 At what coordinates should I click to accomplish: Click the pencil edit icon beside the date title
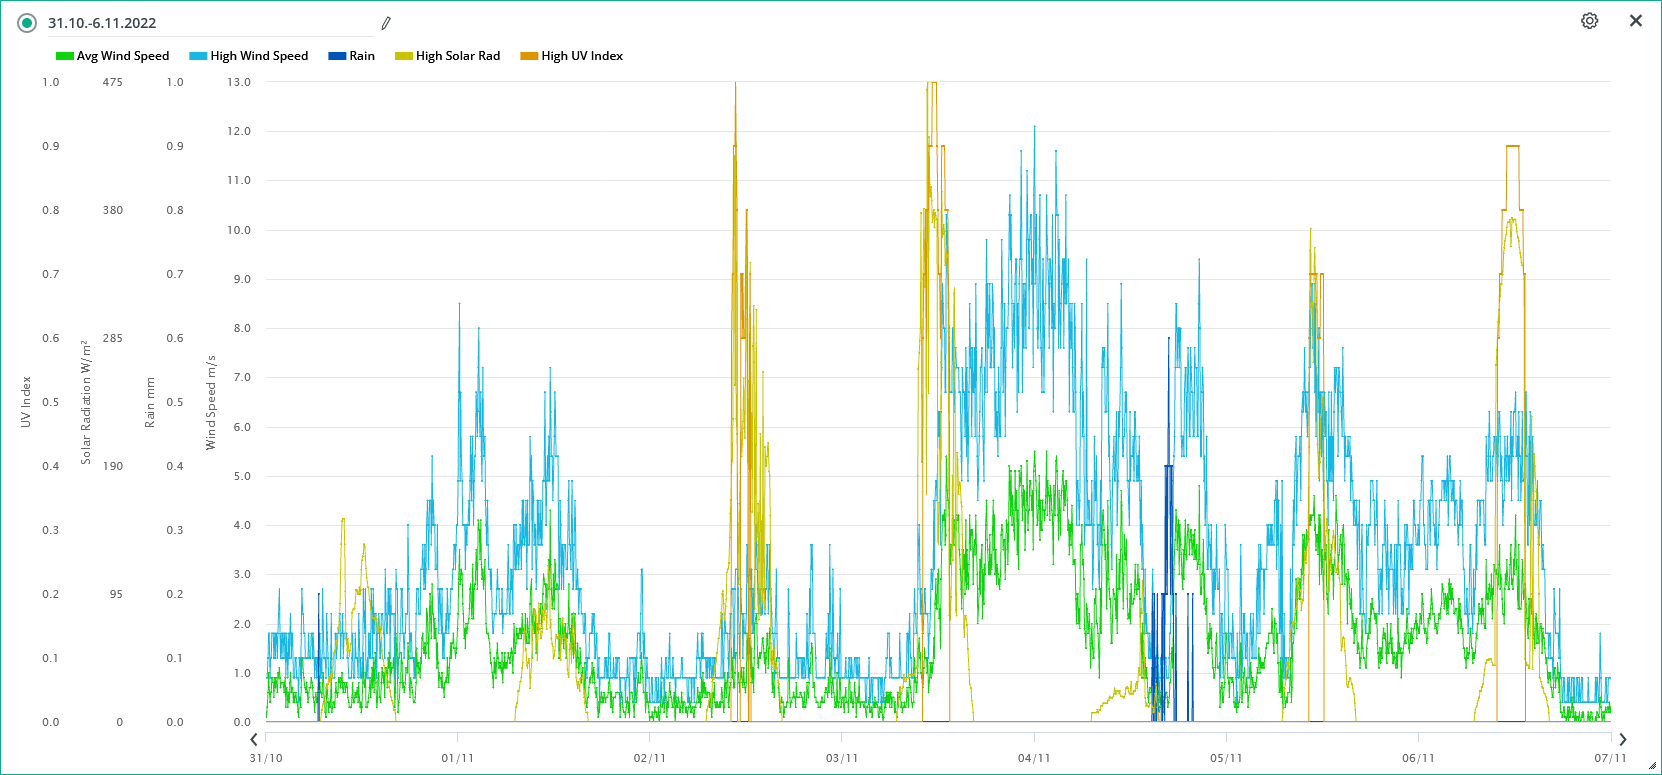click(x=386, y=23)
